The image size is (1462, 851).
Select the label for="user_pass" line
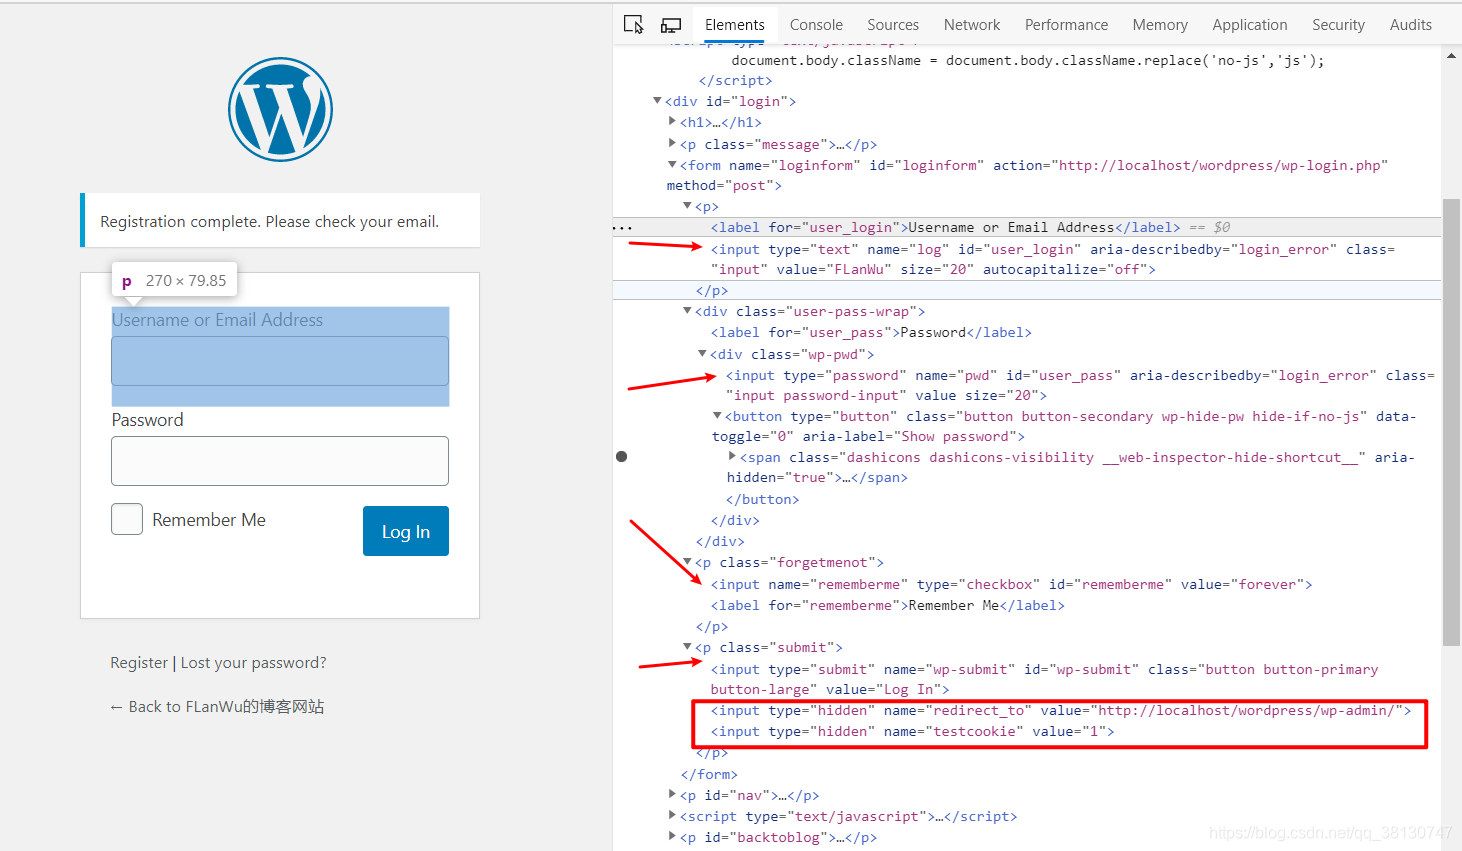pos(871,332)
